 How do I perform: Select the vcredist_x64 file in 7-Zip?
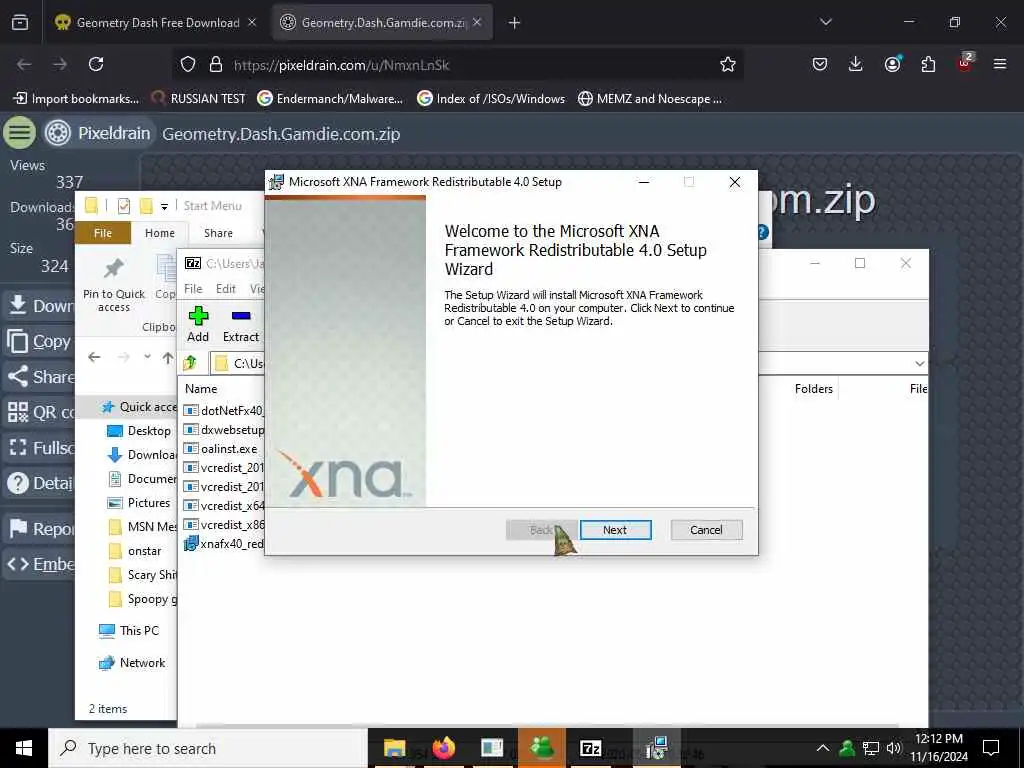coord(223,505)
